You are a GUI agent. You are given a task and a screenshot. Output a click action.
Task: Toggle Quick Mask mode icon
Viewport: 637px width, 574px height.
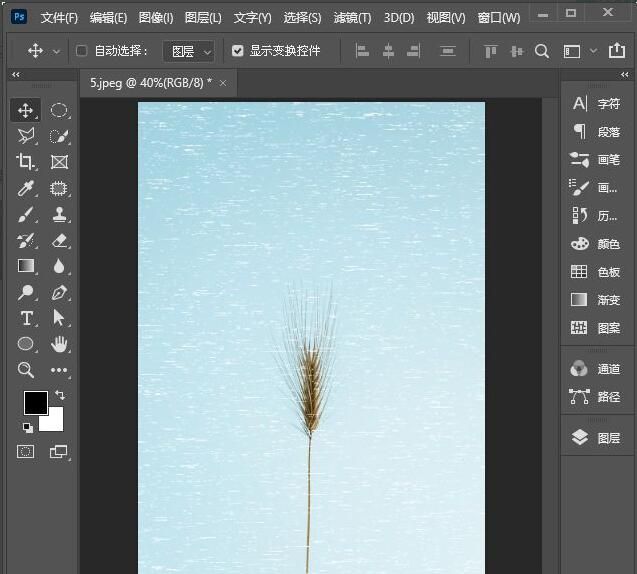tap(26, 452)
